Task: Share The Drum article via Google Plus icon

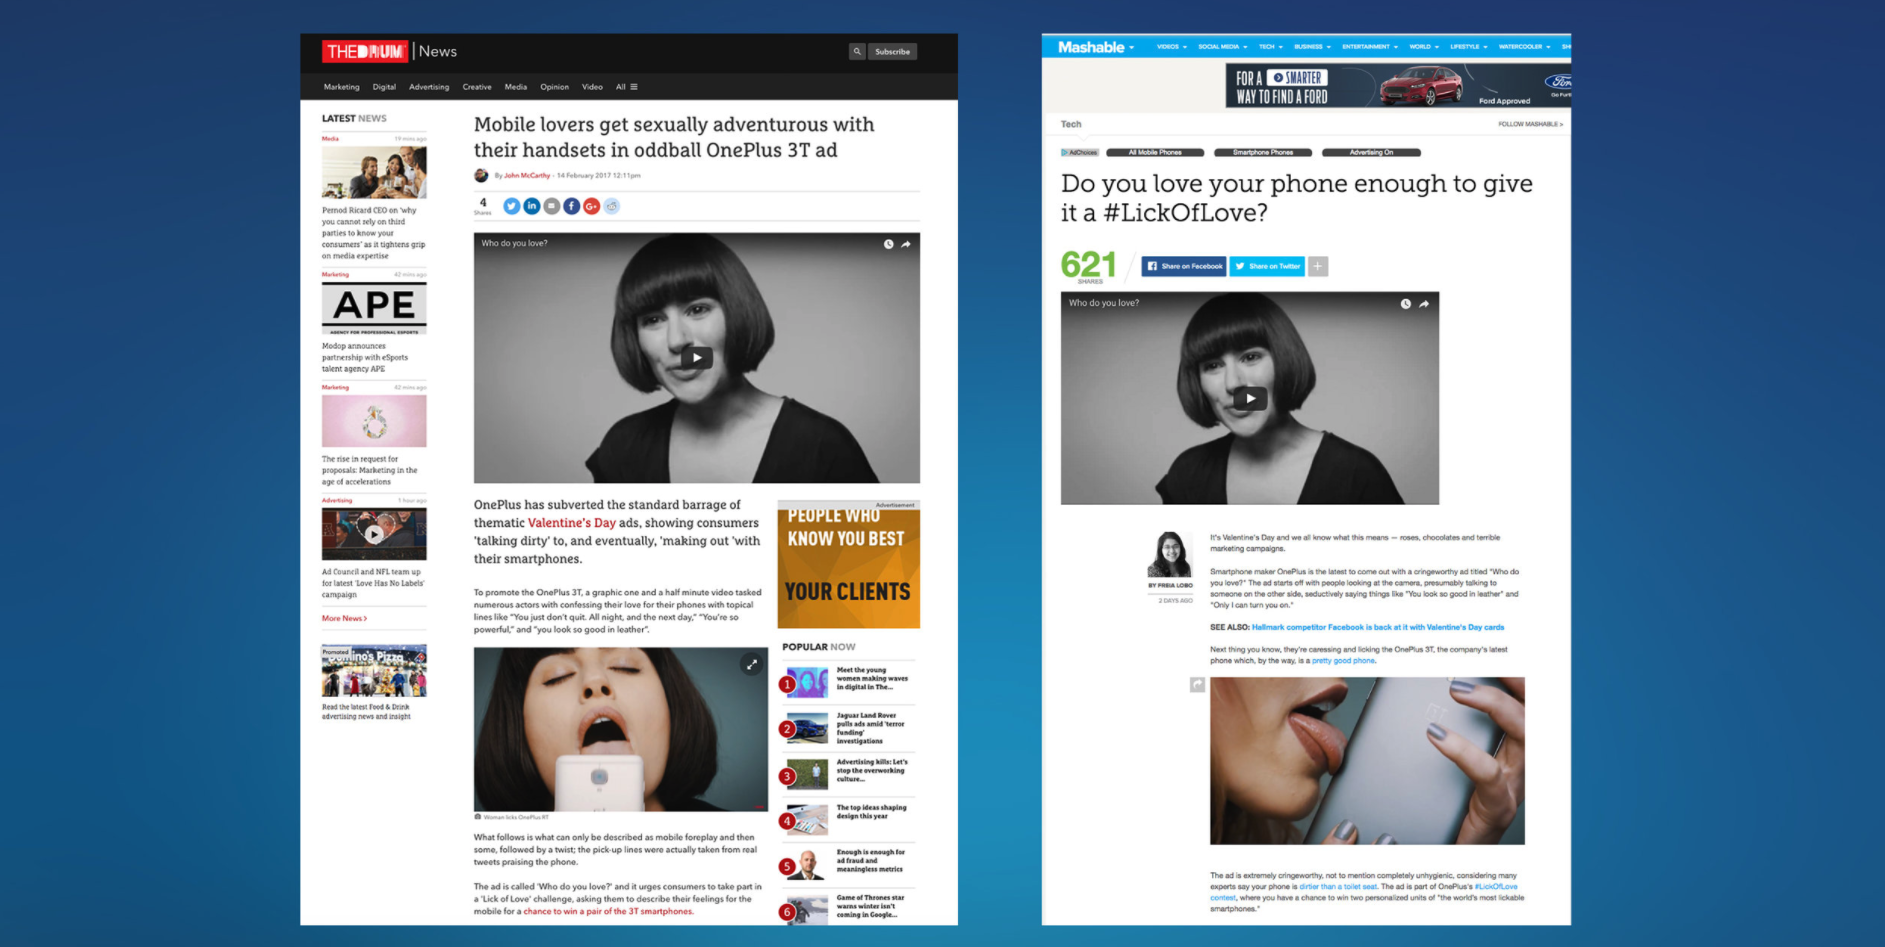Action: pos(591,206)
